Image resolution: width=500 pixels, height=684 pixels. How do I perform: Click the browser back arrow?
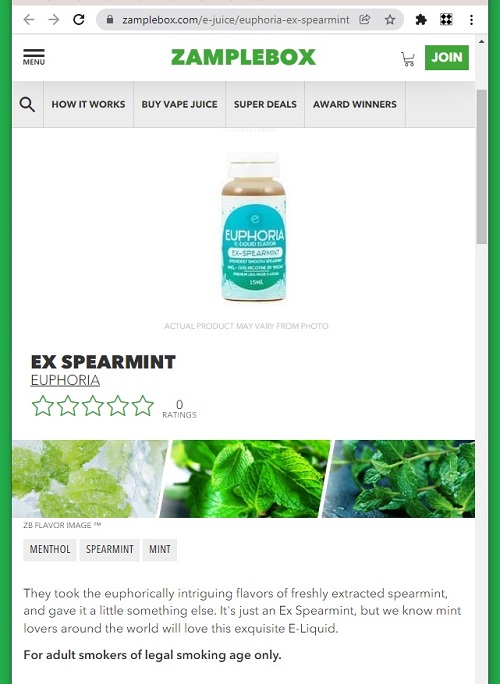(29, 20)
